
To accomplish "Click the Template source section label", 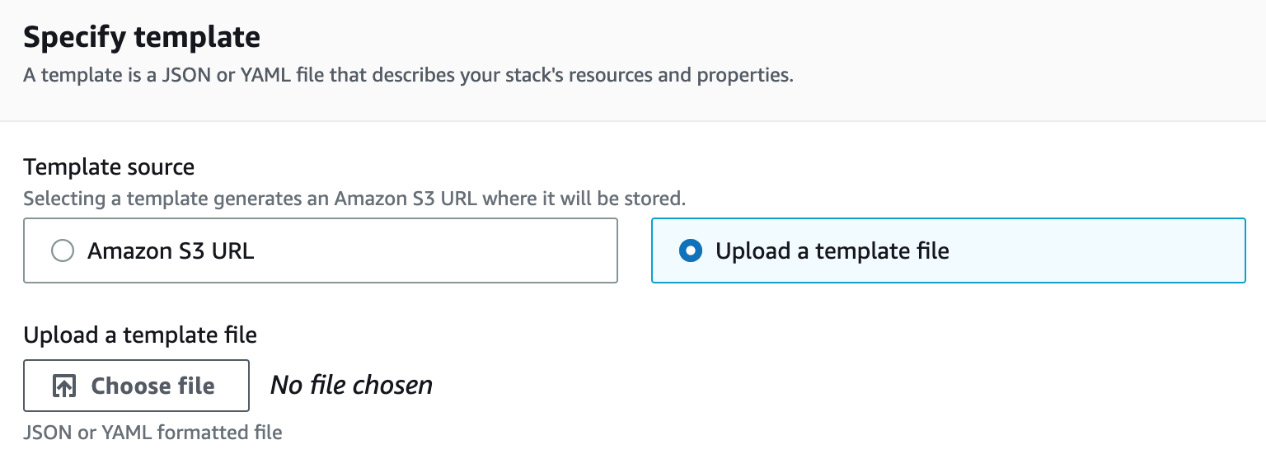I will tap(109, 167).
